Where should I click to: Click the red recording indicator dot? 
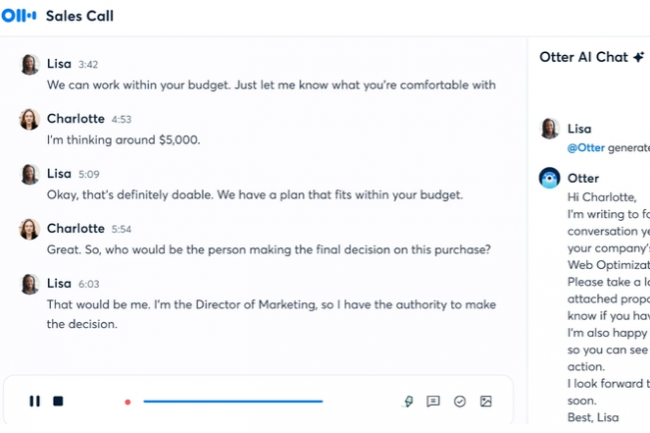point(128,402)
